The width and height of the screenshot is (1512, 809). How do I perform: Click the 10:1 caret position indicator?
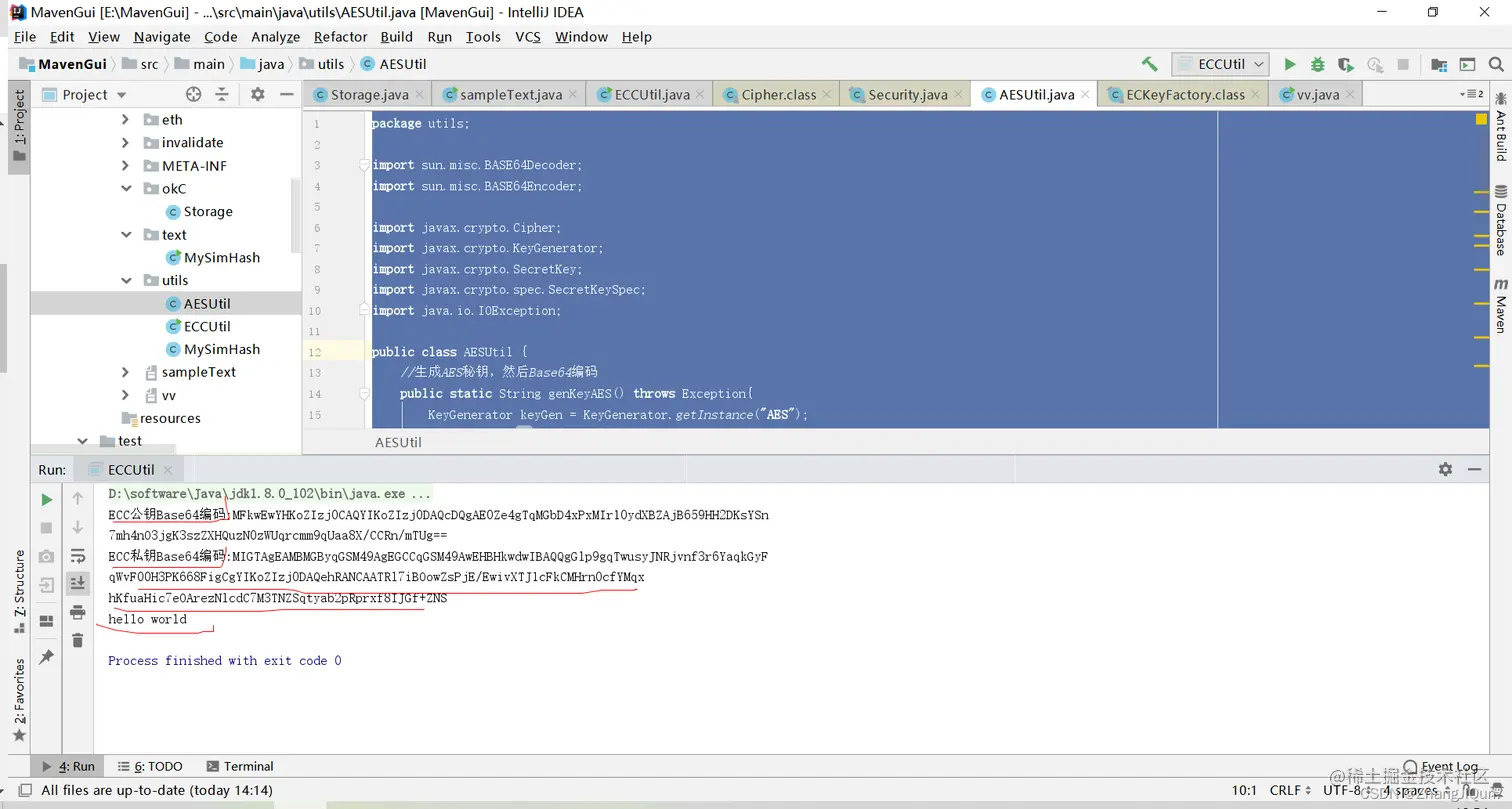[1244, 790]
